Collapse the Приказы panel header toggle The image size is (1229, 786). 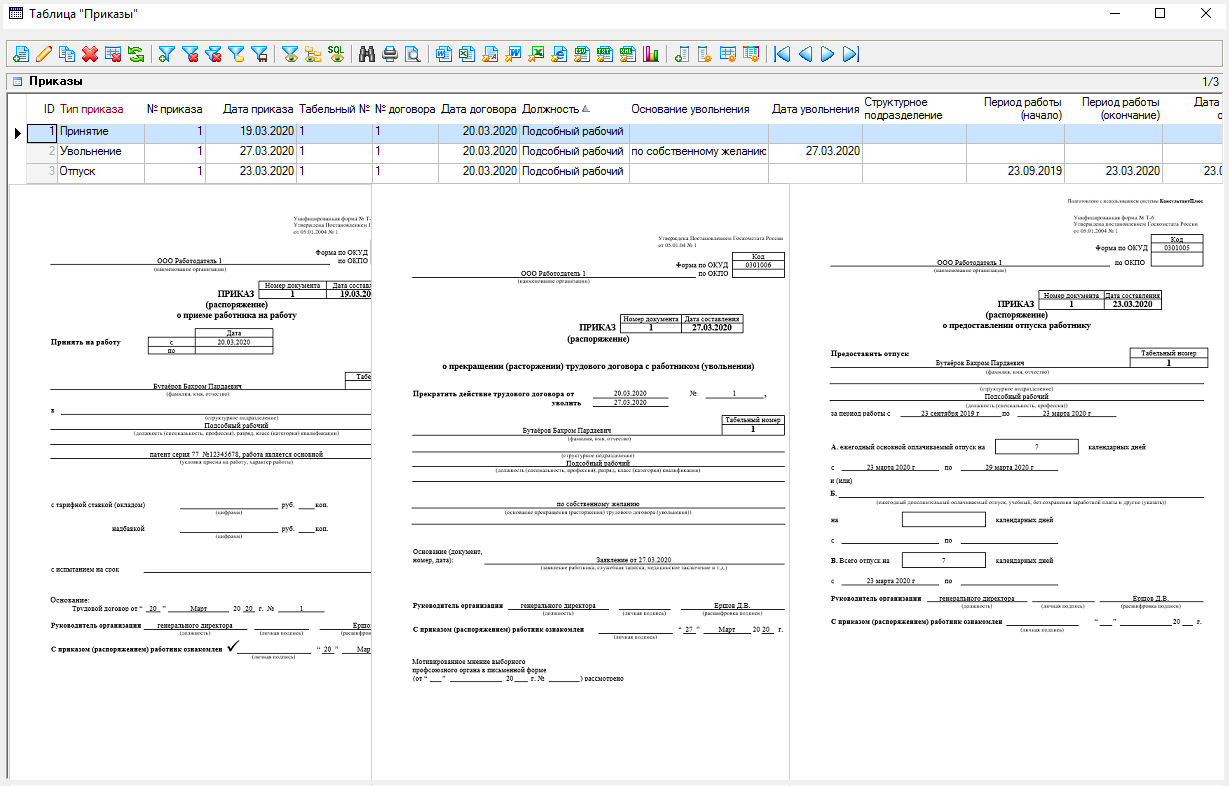17,82
